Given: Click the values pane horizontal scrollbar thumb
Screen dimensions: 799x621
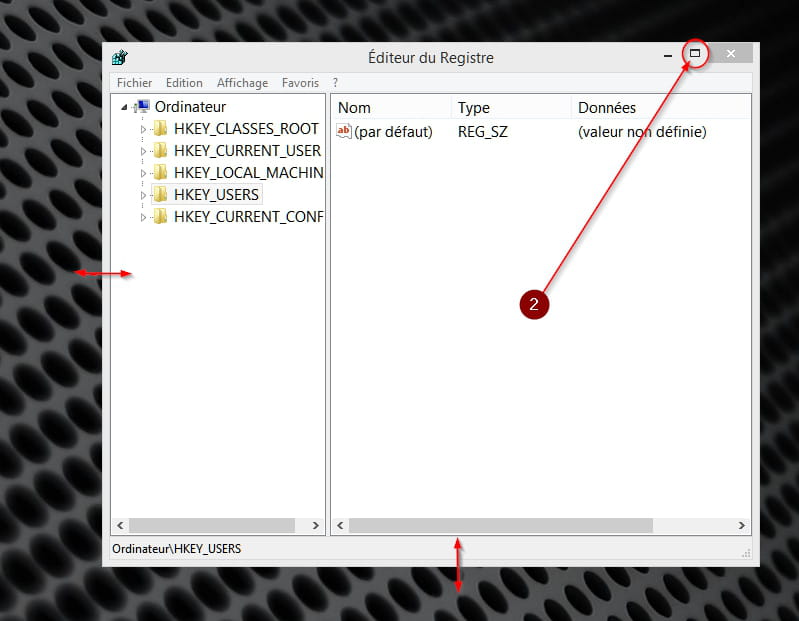Looking at the screenshot, I should pos(501,525).
